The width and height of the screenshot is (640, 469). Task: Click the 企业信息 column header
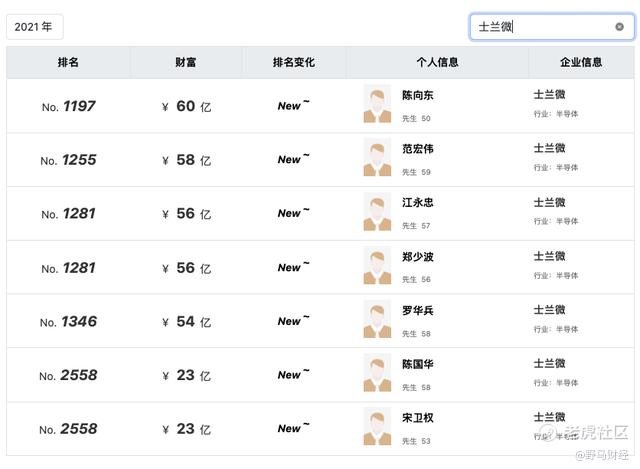point(581,62)
